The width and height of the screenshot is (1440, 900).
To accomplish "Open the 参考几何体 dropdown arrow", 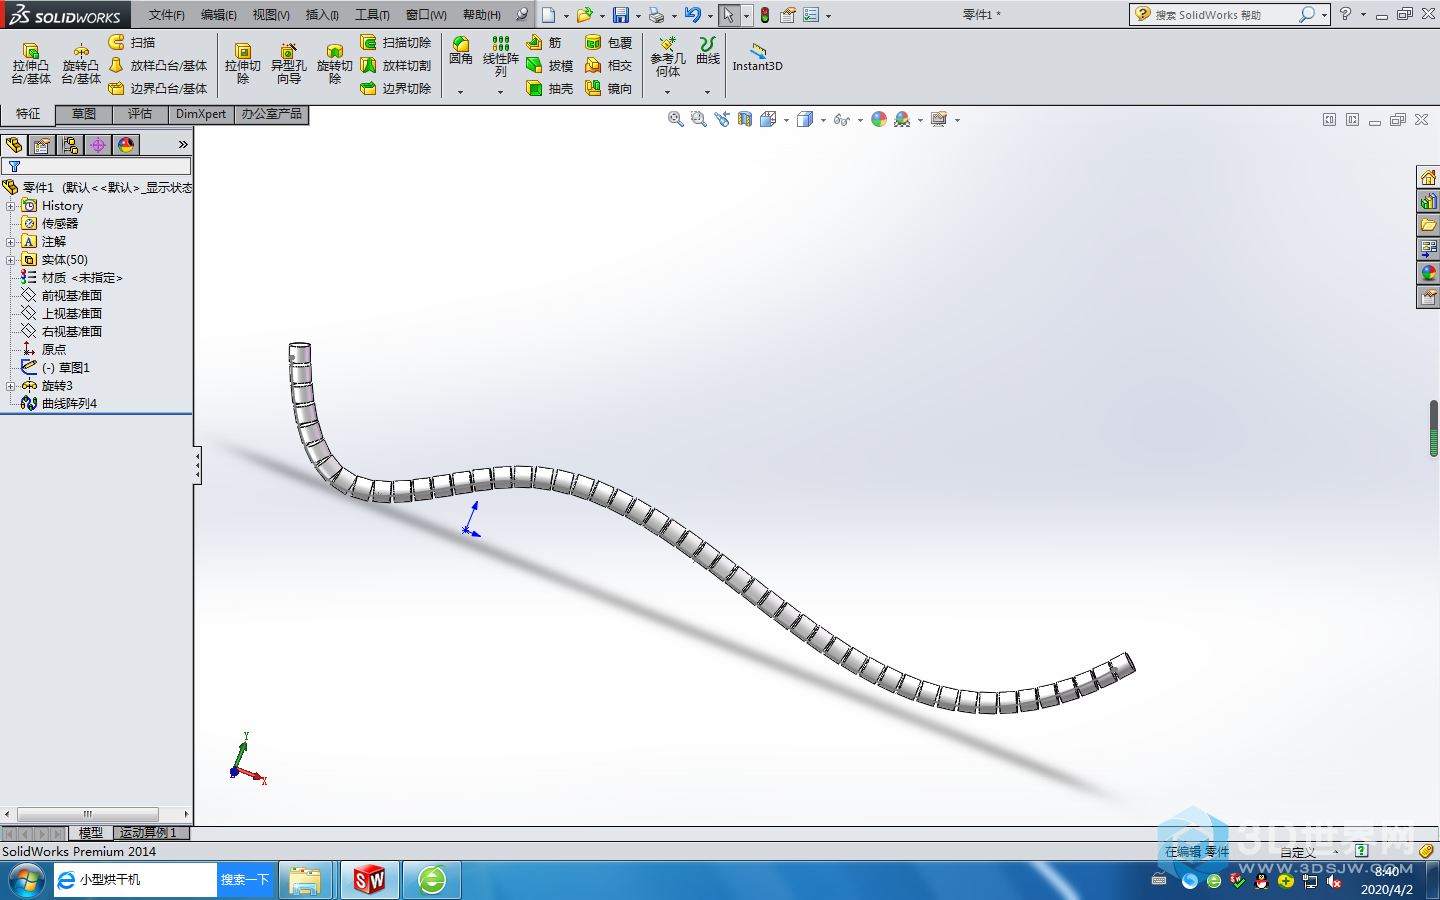I will coord(668,92).
